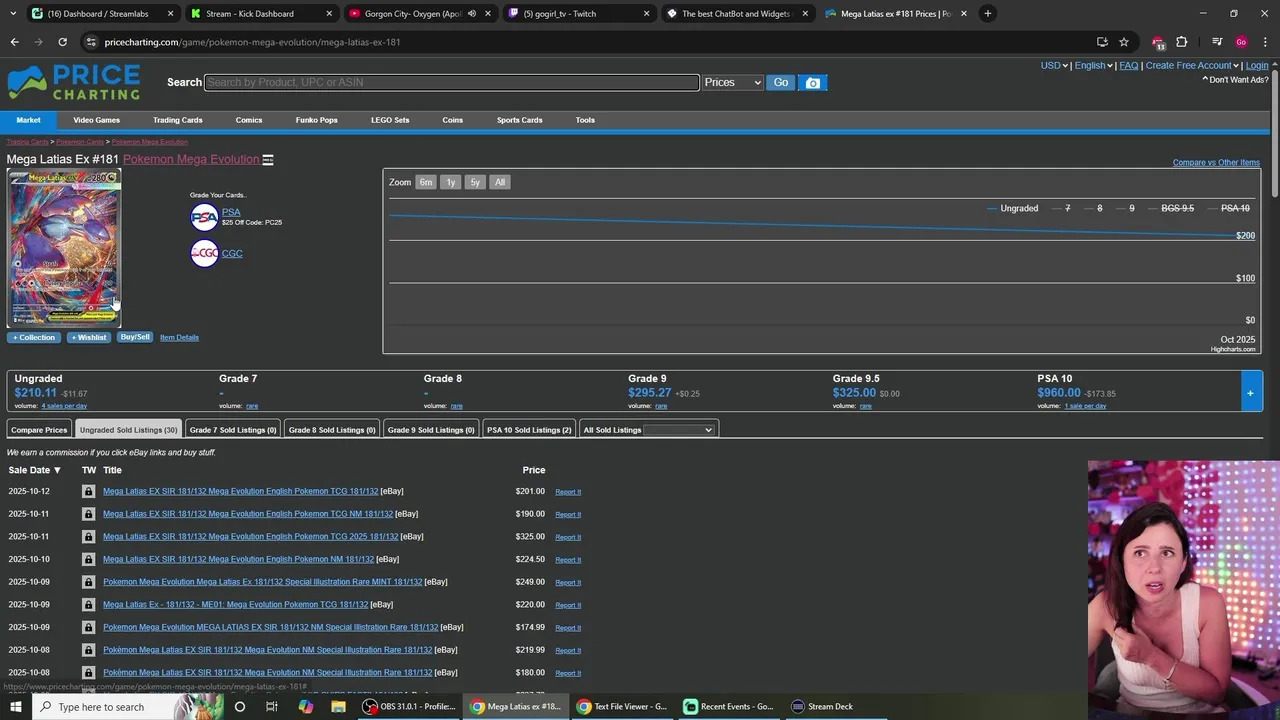Image resolution: width=1280 pixels, height=720 pixels.
Task: Open the USD currency dropdown
Action: (x=1054, y=66)
